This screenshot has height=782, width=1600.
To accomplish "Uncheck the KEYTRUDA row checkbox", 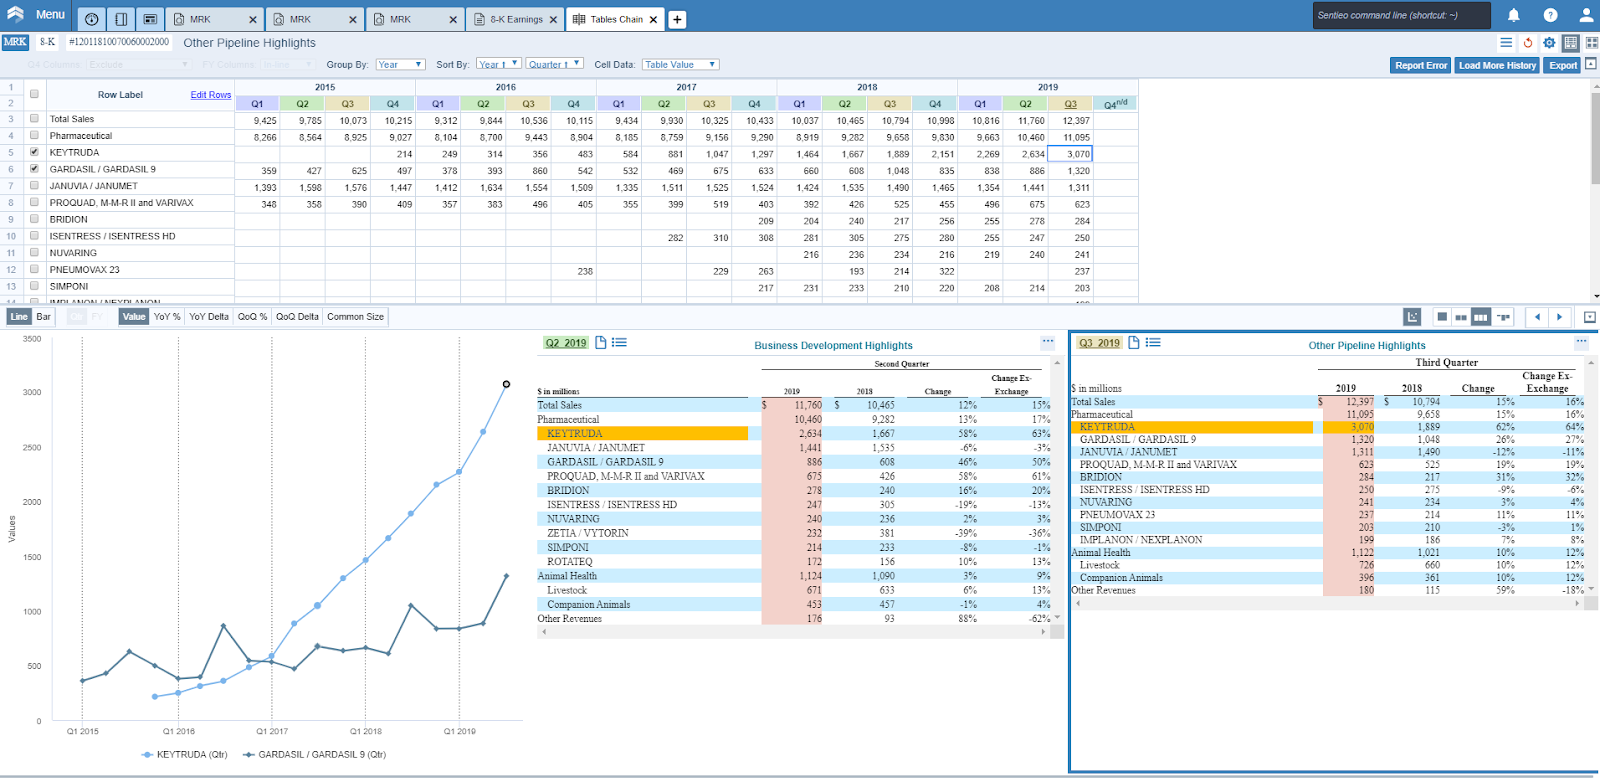I will [x=34, y=152].
